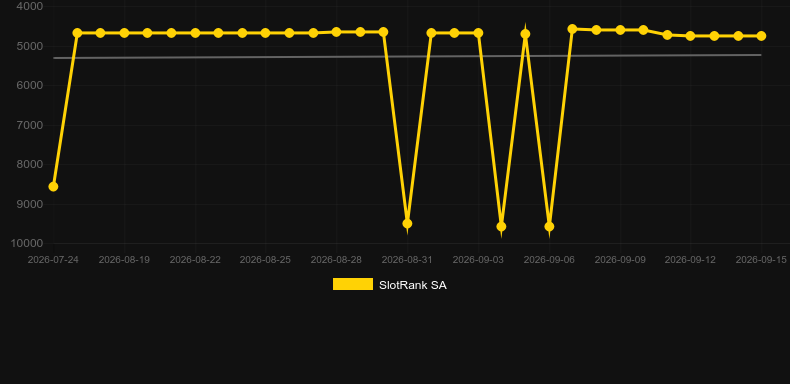Click the x-axis label 2026-08-25
This screenshot has width=790, height=384.
(266, 260)
